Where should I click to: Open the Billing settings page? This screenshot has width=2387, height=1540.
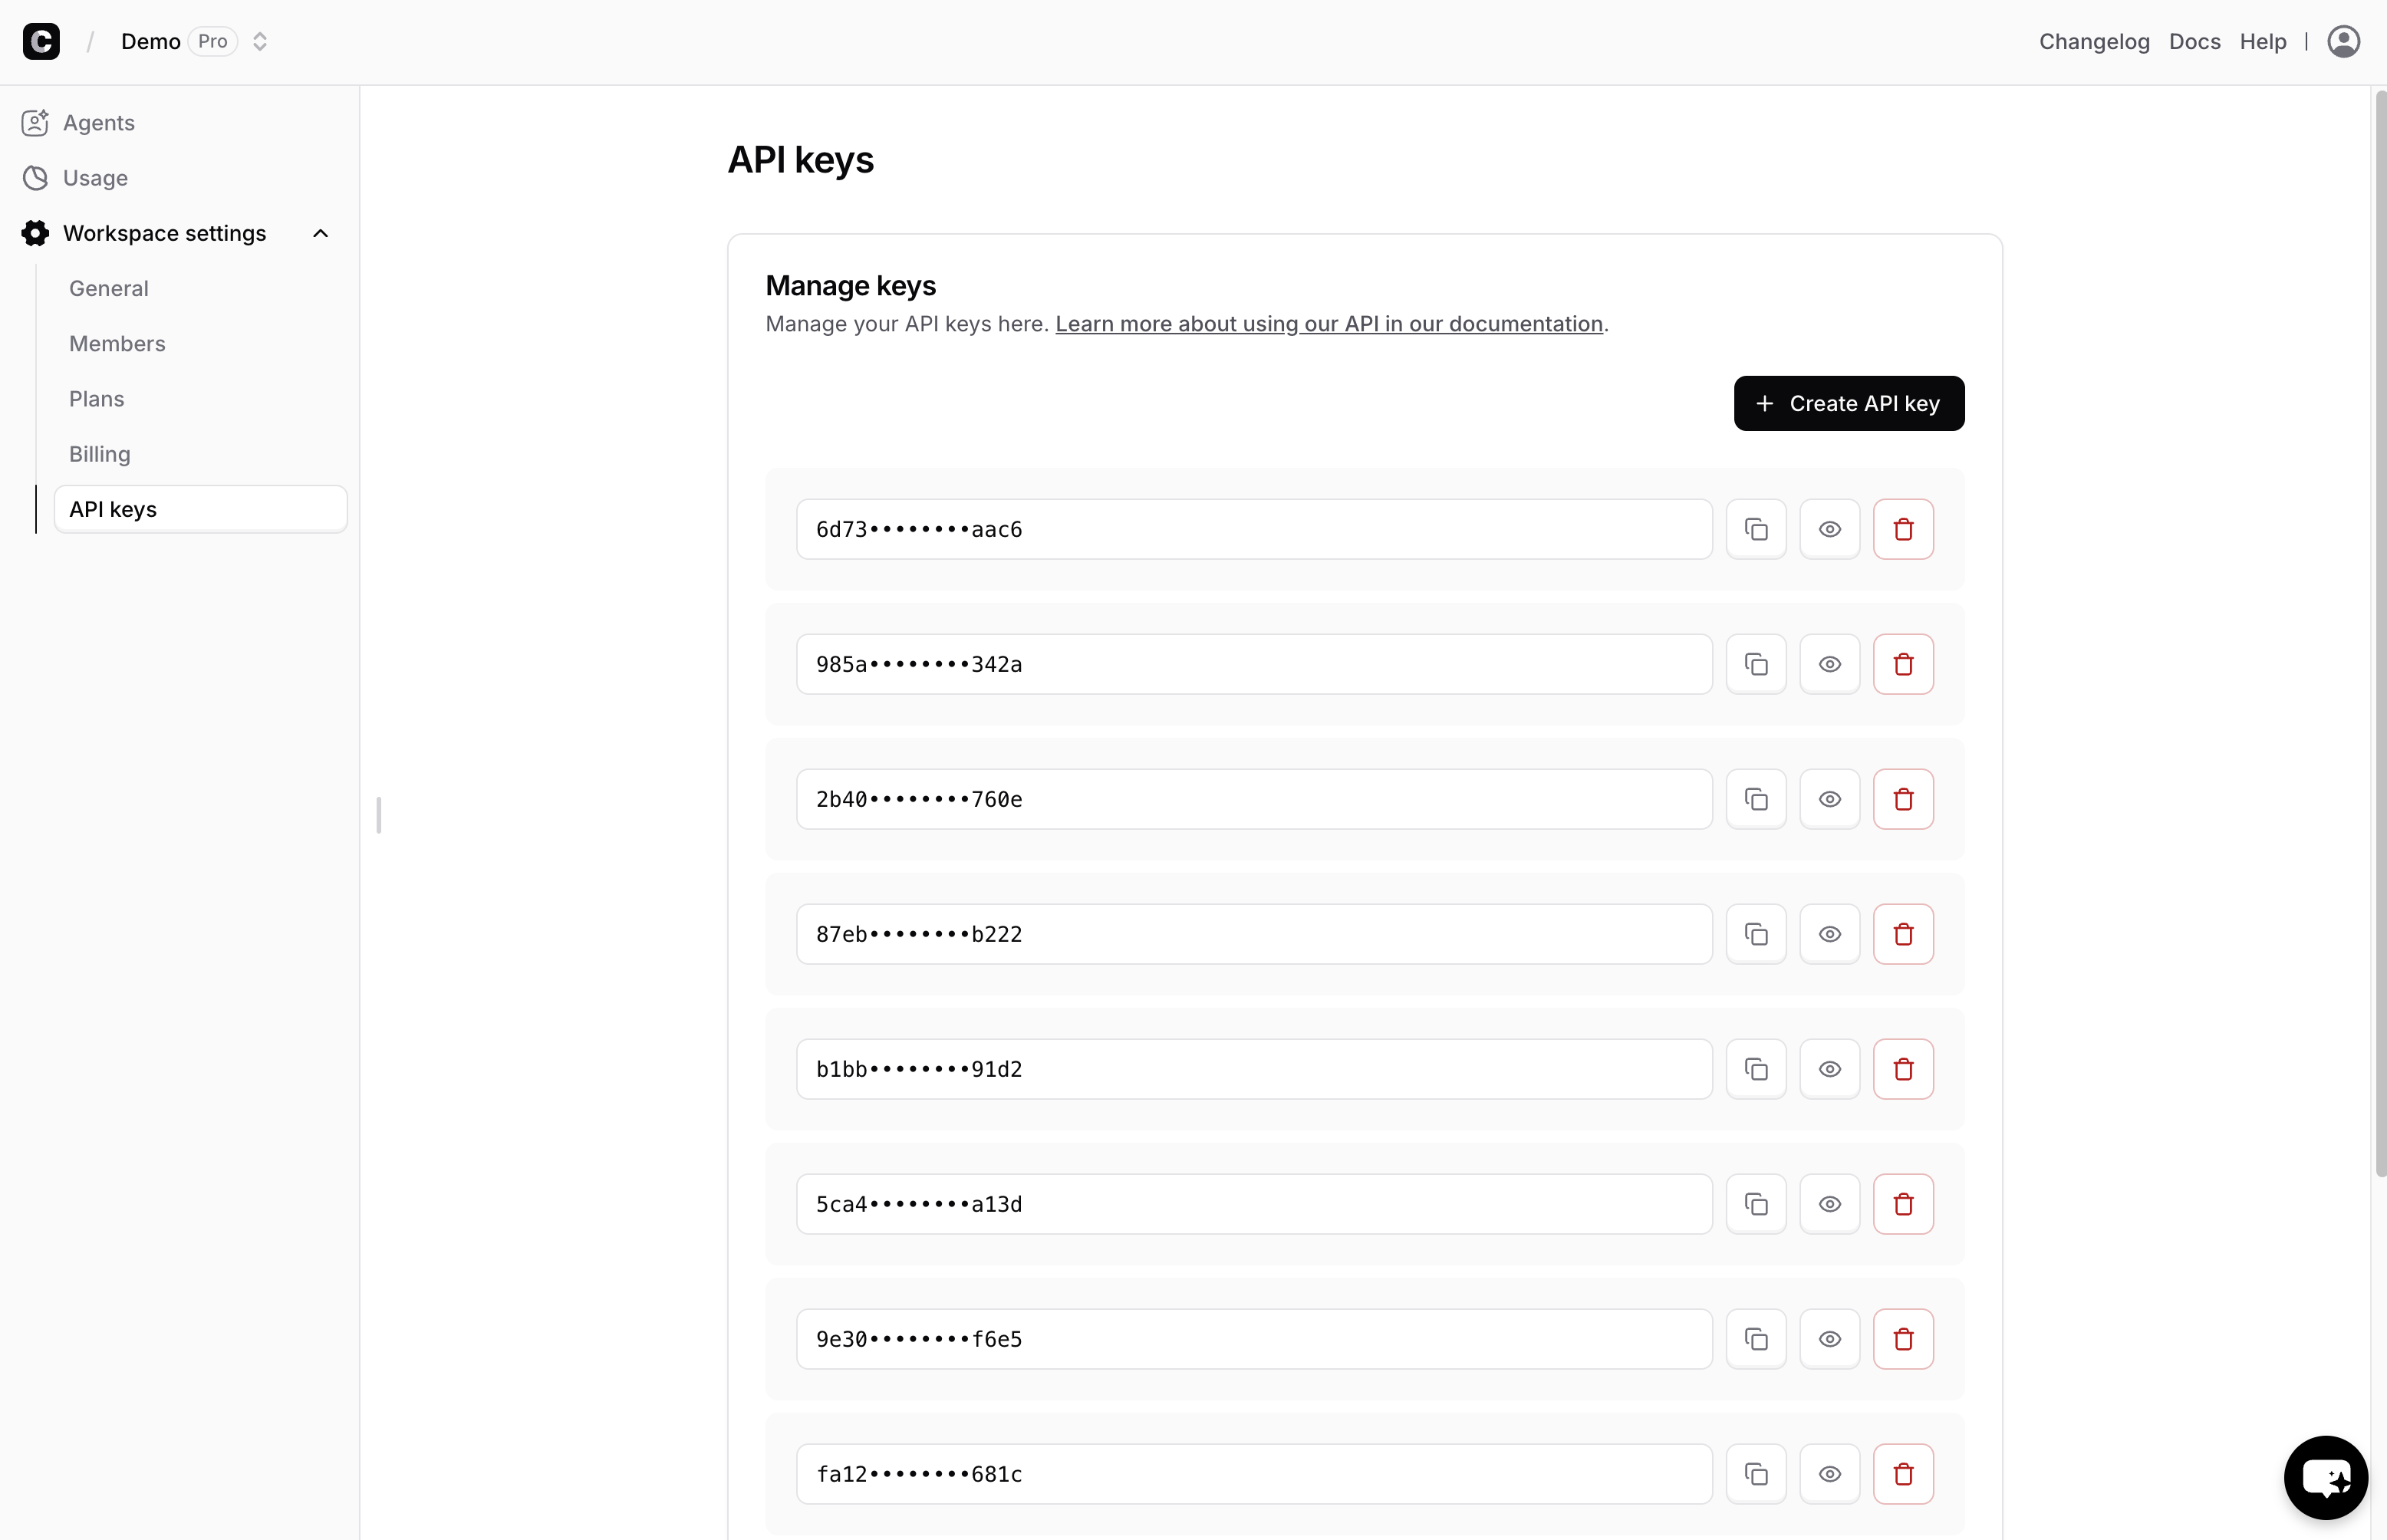pos(100,454)
